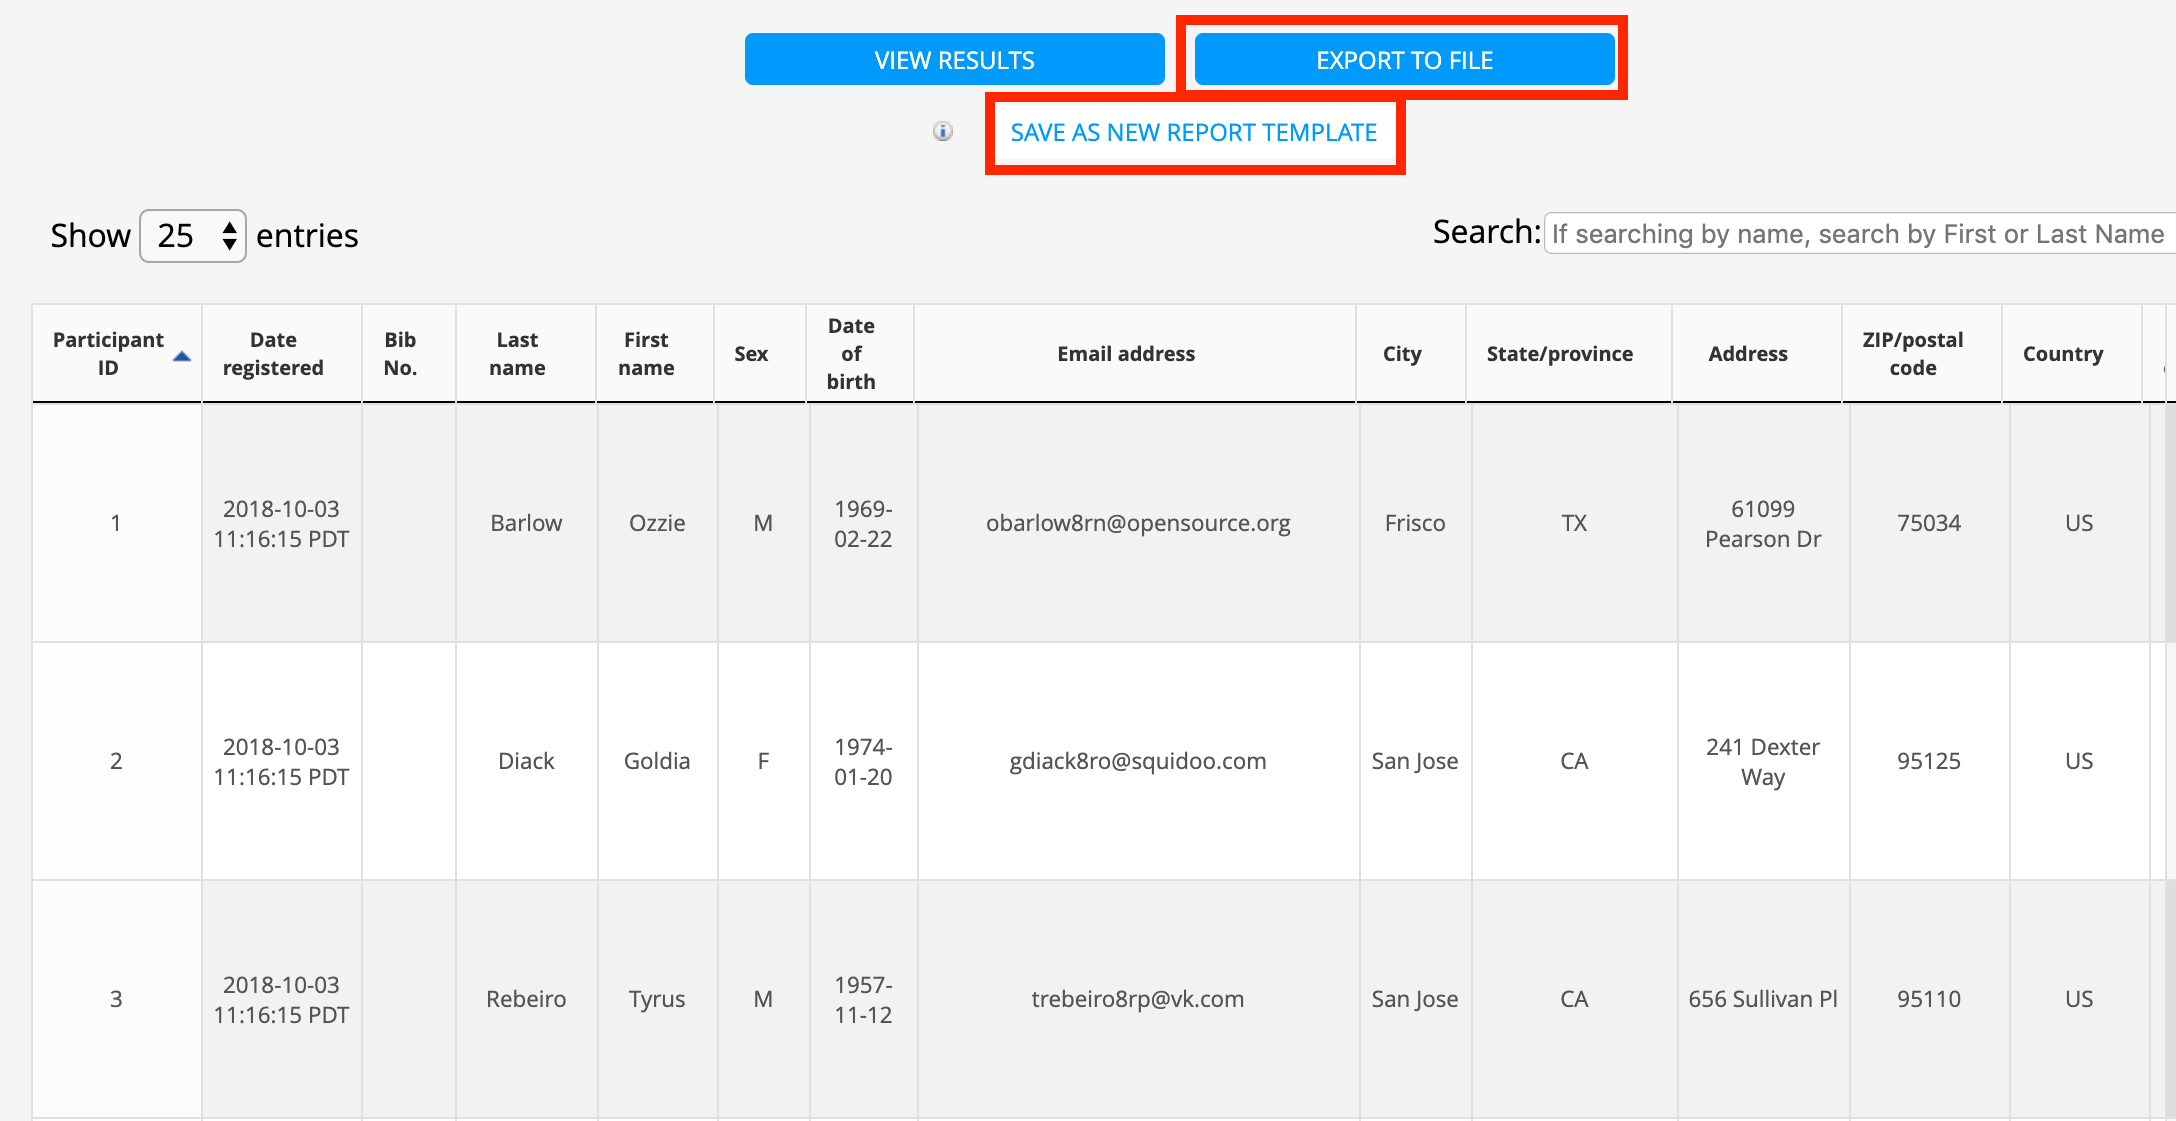Sort by ZIP/postal code header
The image size is (2176, 1121).
click(x=1912, y=354)
